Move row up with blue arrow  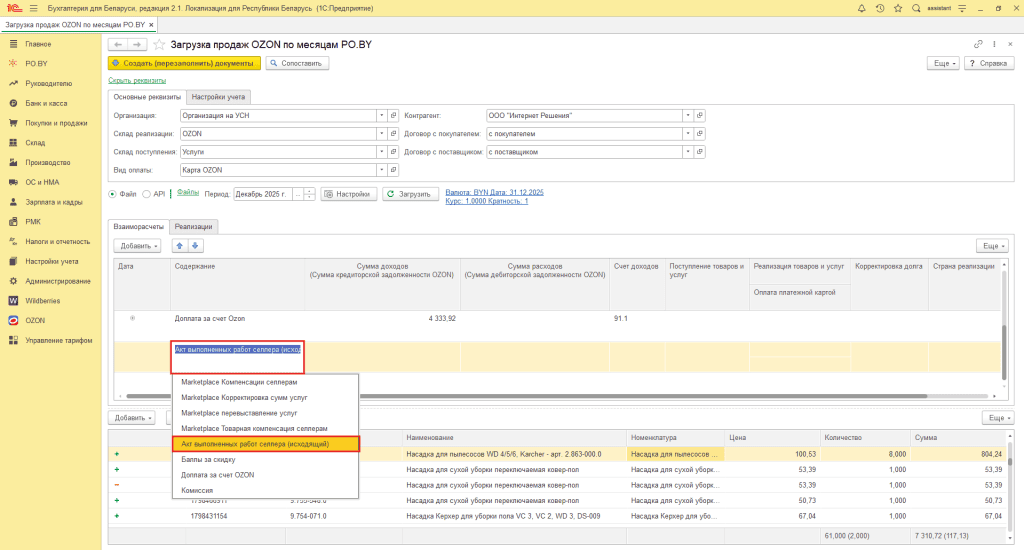coord(180,246)
